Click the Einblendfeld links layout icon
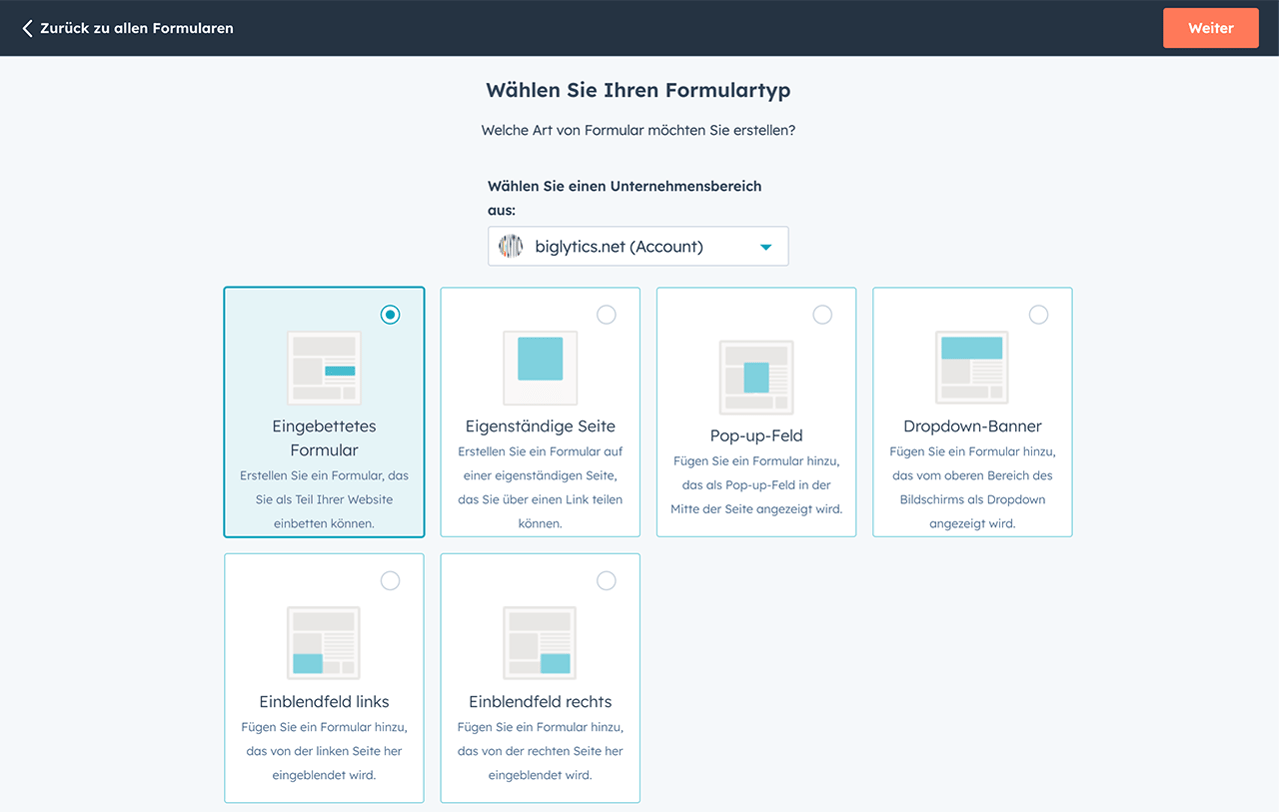 tap(324, 643)
